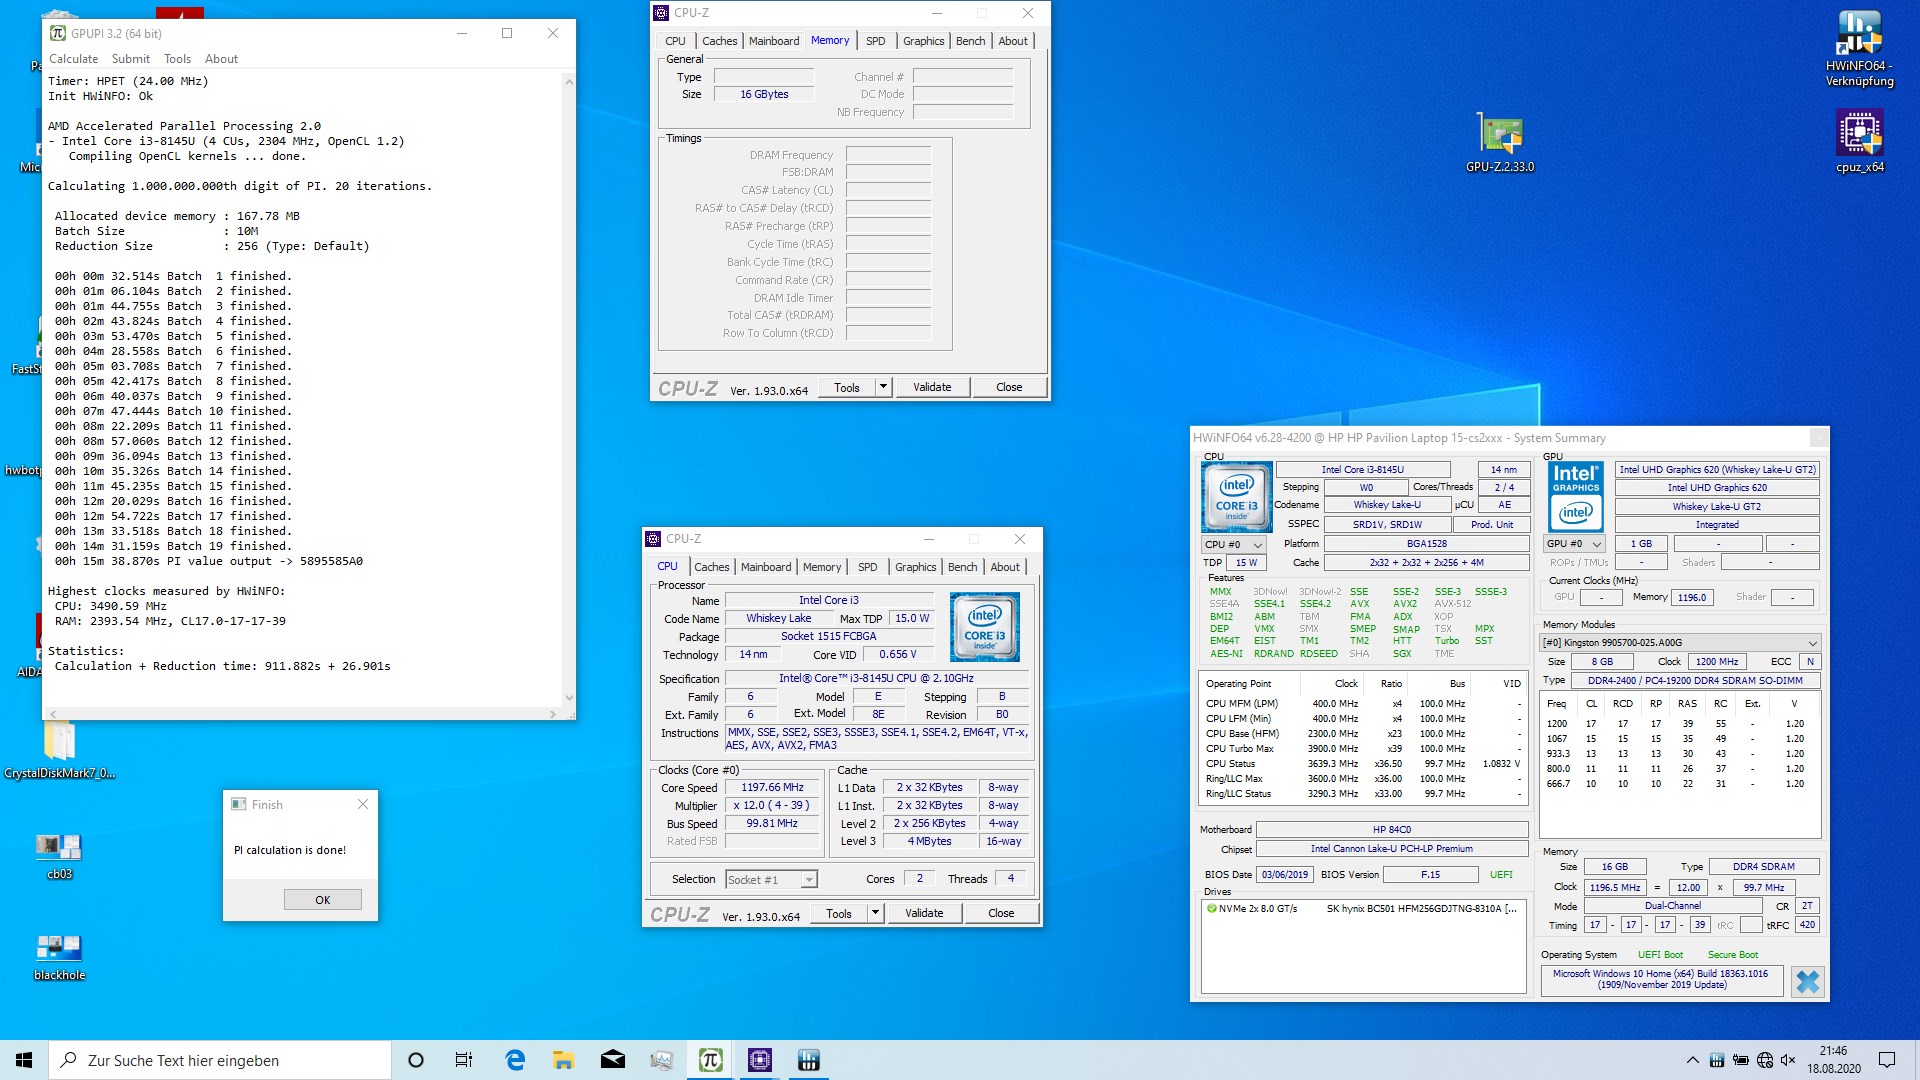Open the Tools menu in GPUPI
This screenshot has width=1920, height=1080.
click(177, 59)
